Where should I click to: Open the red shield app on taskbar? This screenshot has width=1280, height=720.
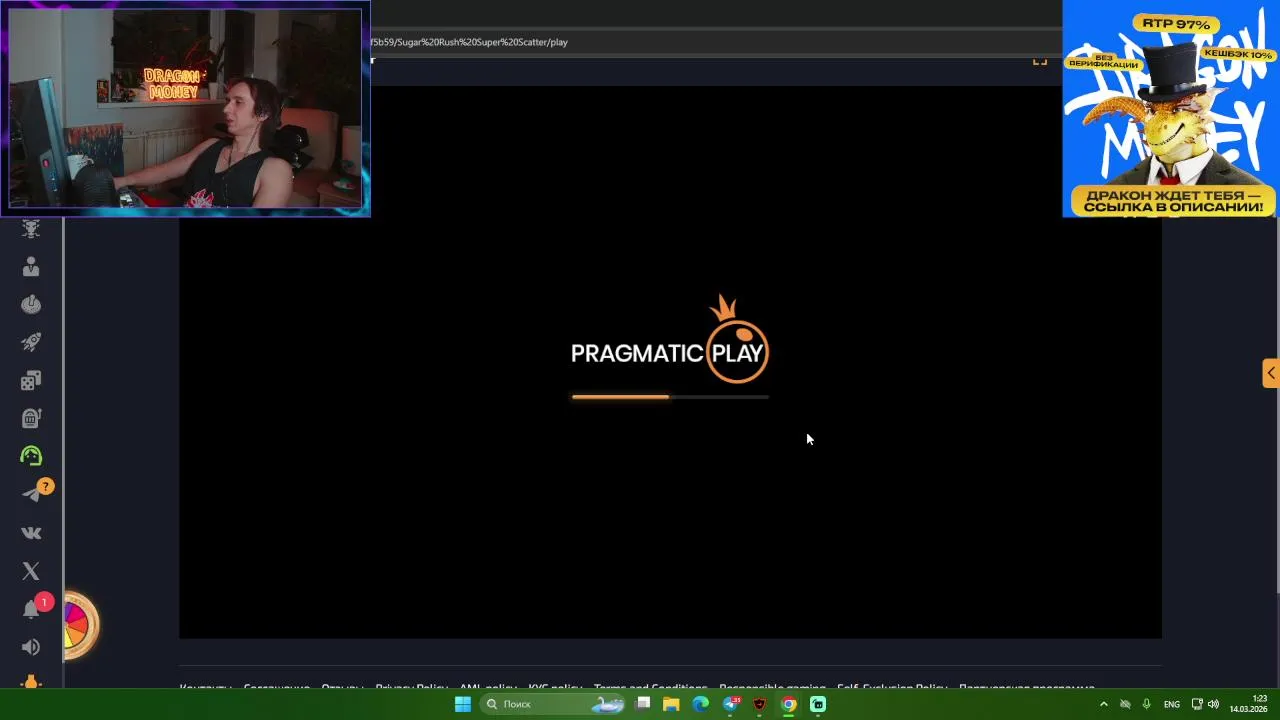tap(759, 704)
